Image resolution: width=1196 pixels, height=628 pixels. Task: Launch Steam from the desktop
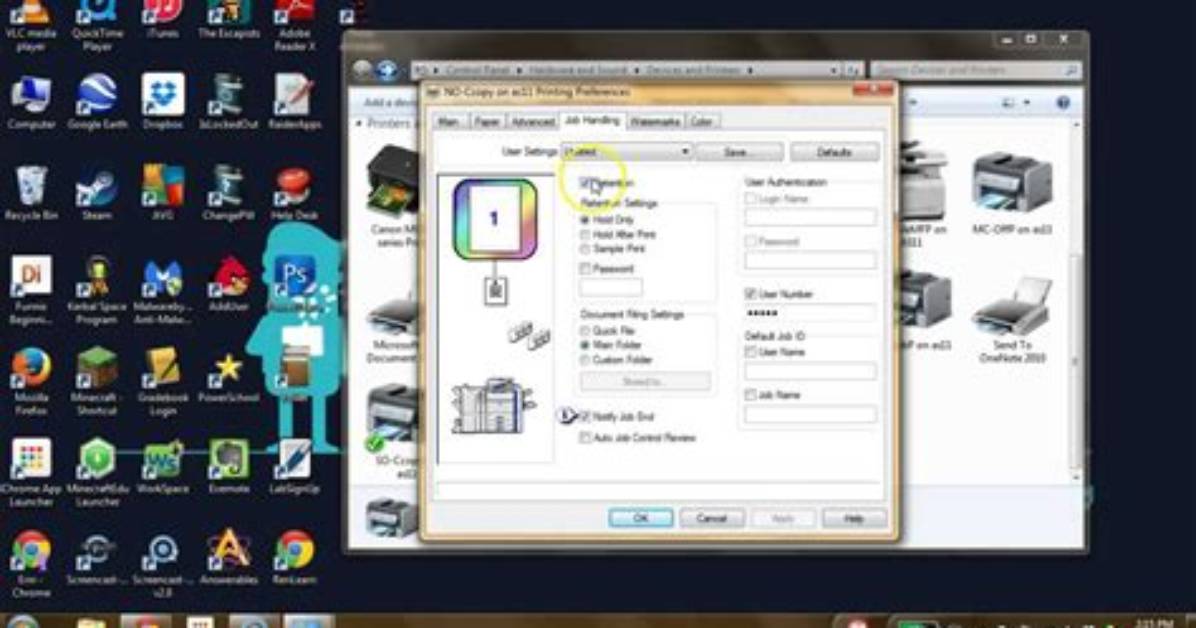[97, 194]
